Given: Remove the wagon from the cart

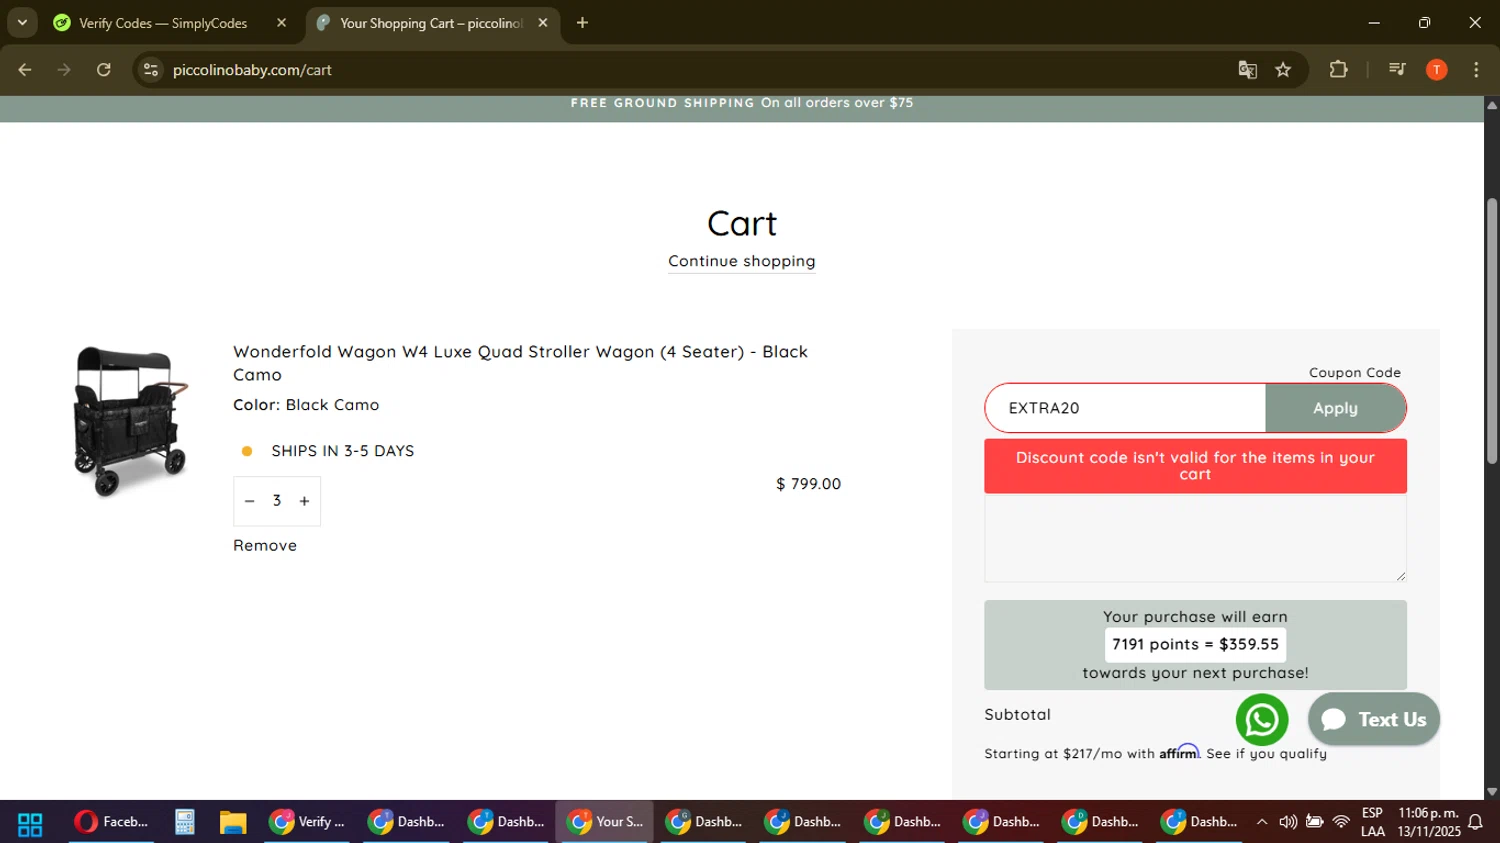Looking at the screenshot, I should point(265,546).
